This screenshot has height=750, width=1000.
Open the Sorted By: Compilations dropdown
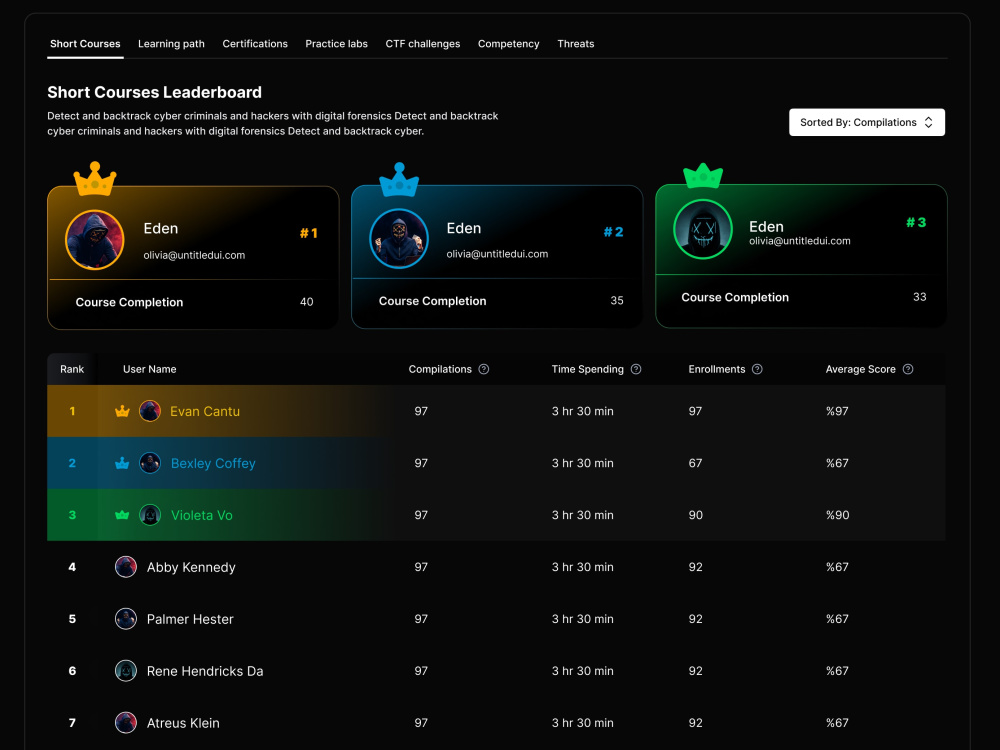tap(867, 122)
